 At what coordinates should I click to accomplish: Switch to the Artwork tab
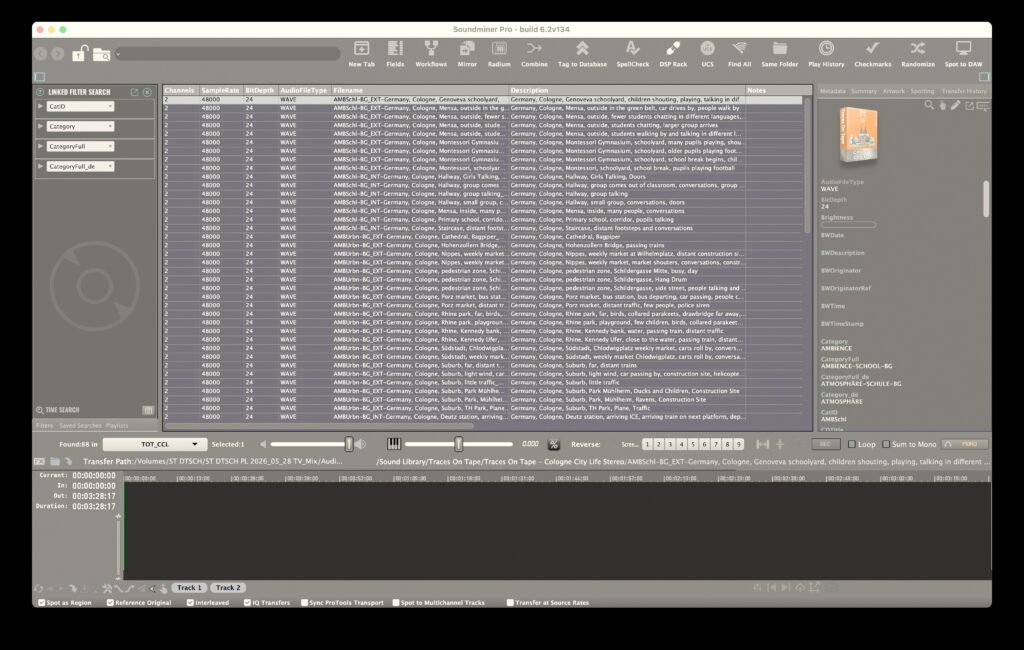pos(893,91)
